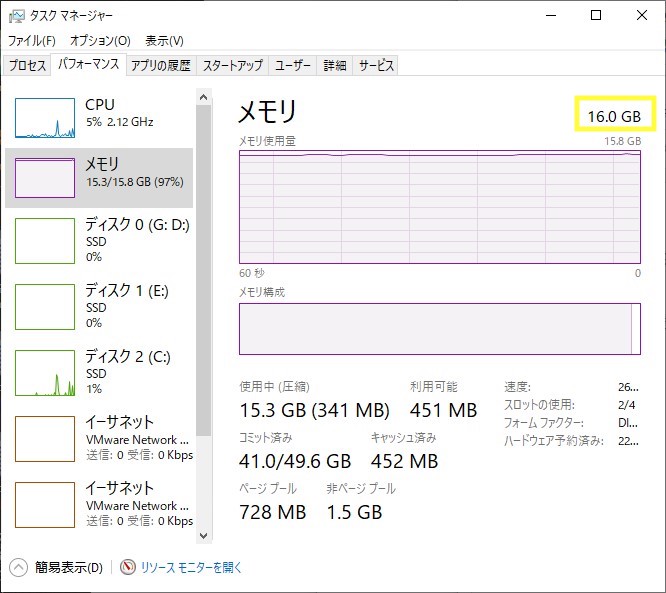The width and height of the screenshot is (666, 593).
Task: Switch to the ユーザー tab
Action: coord(293,65)
